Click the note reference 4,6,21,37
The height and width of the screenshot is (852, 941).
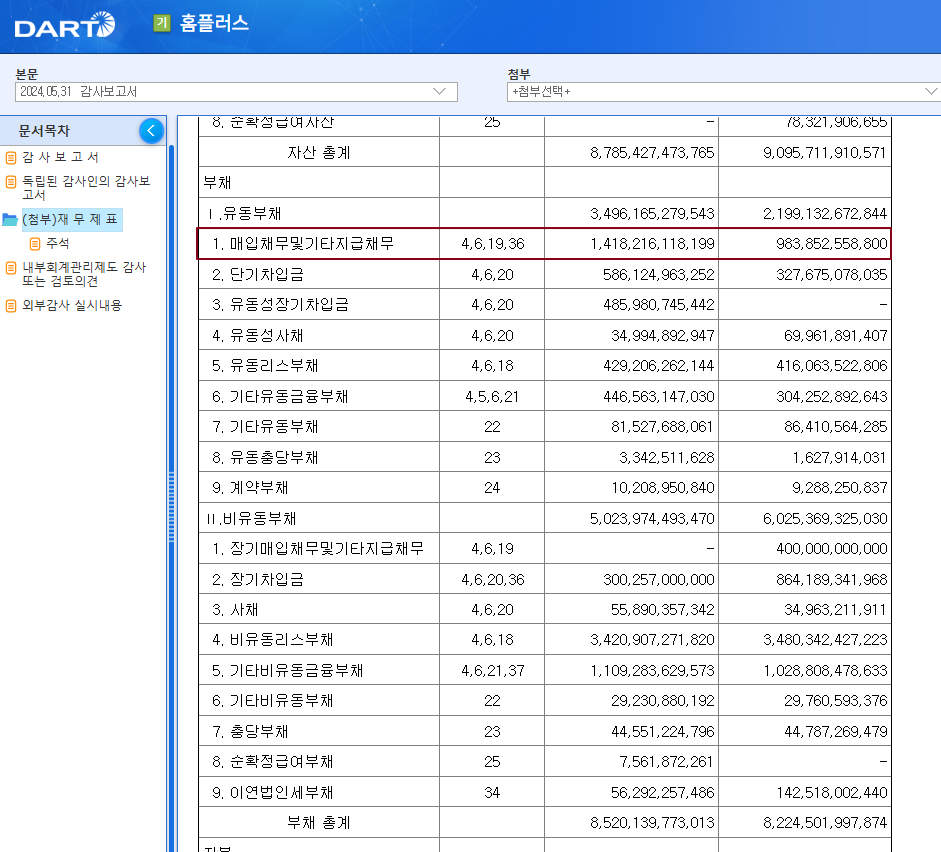[x=493, y=671]
